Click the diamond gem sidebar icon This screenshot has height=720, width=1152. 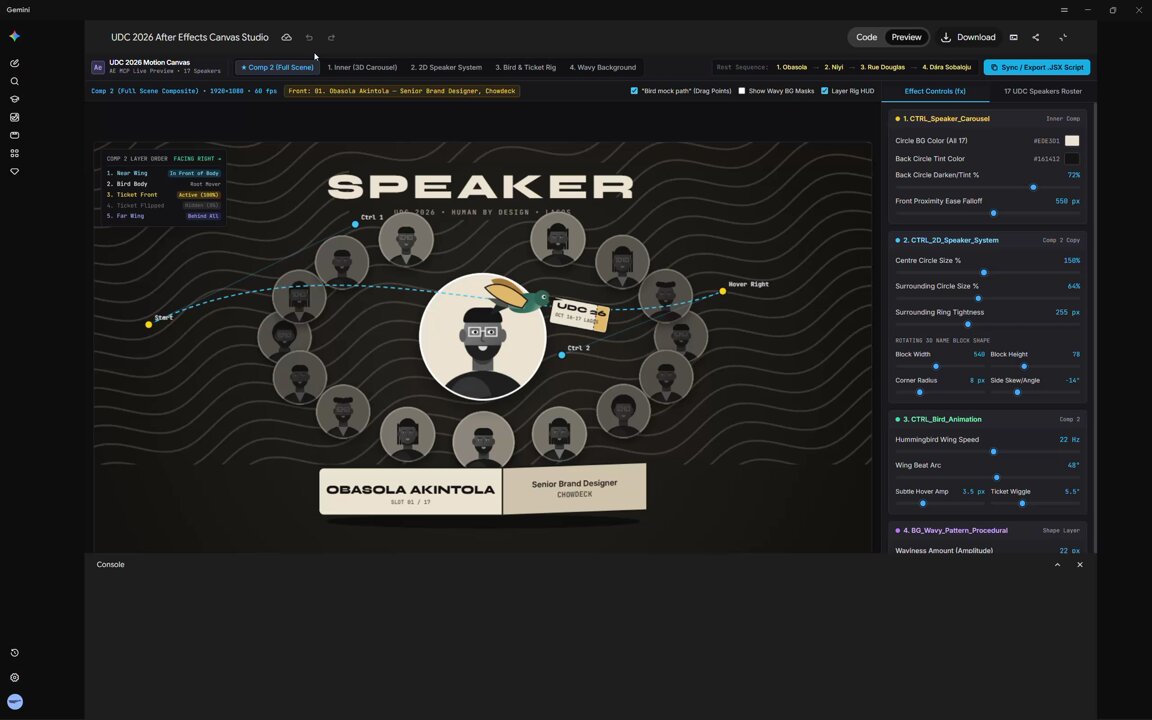click(15, 171)
